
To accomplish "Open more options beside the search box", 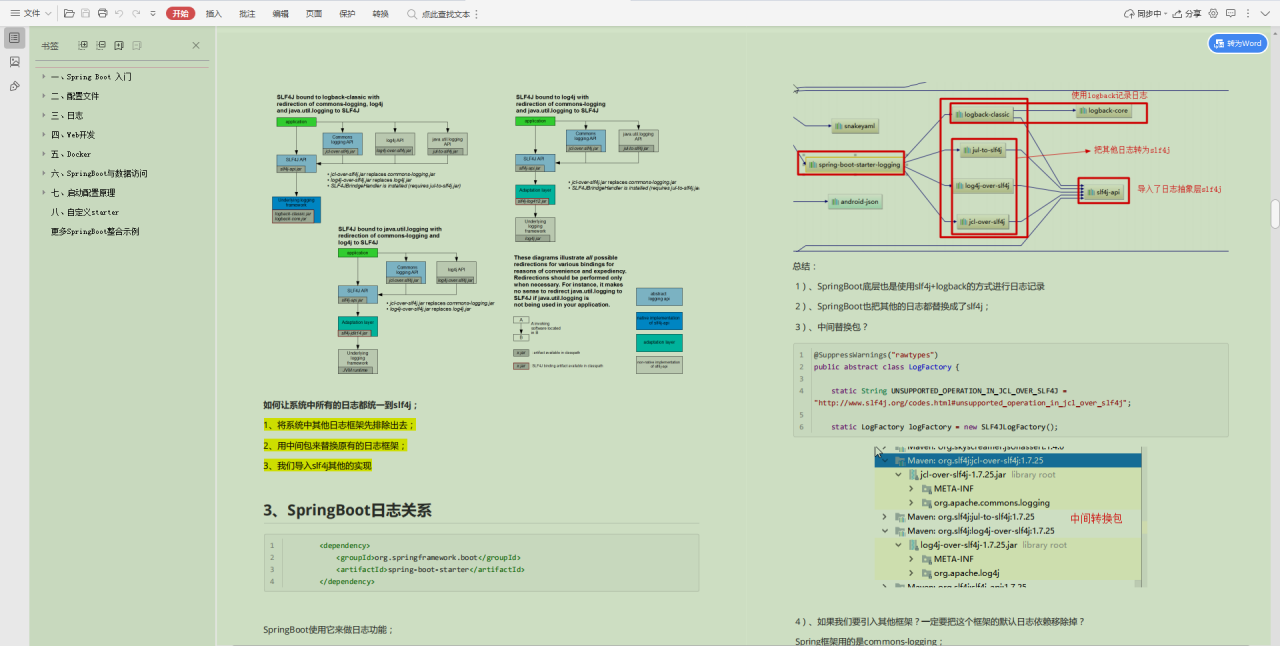I will click(476, 14).
